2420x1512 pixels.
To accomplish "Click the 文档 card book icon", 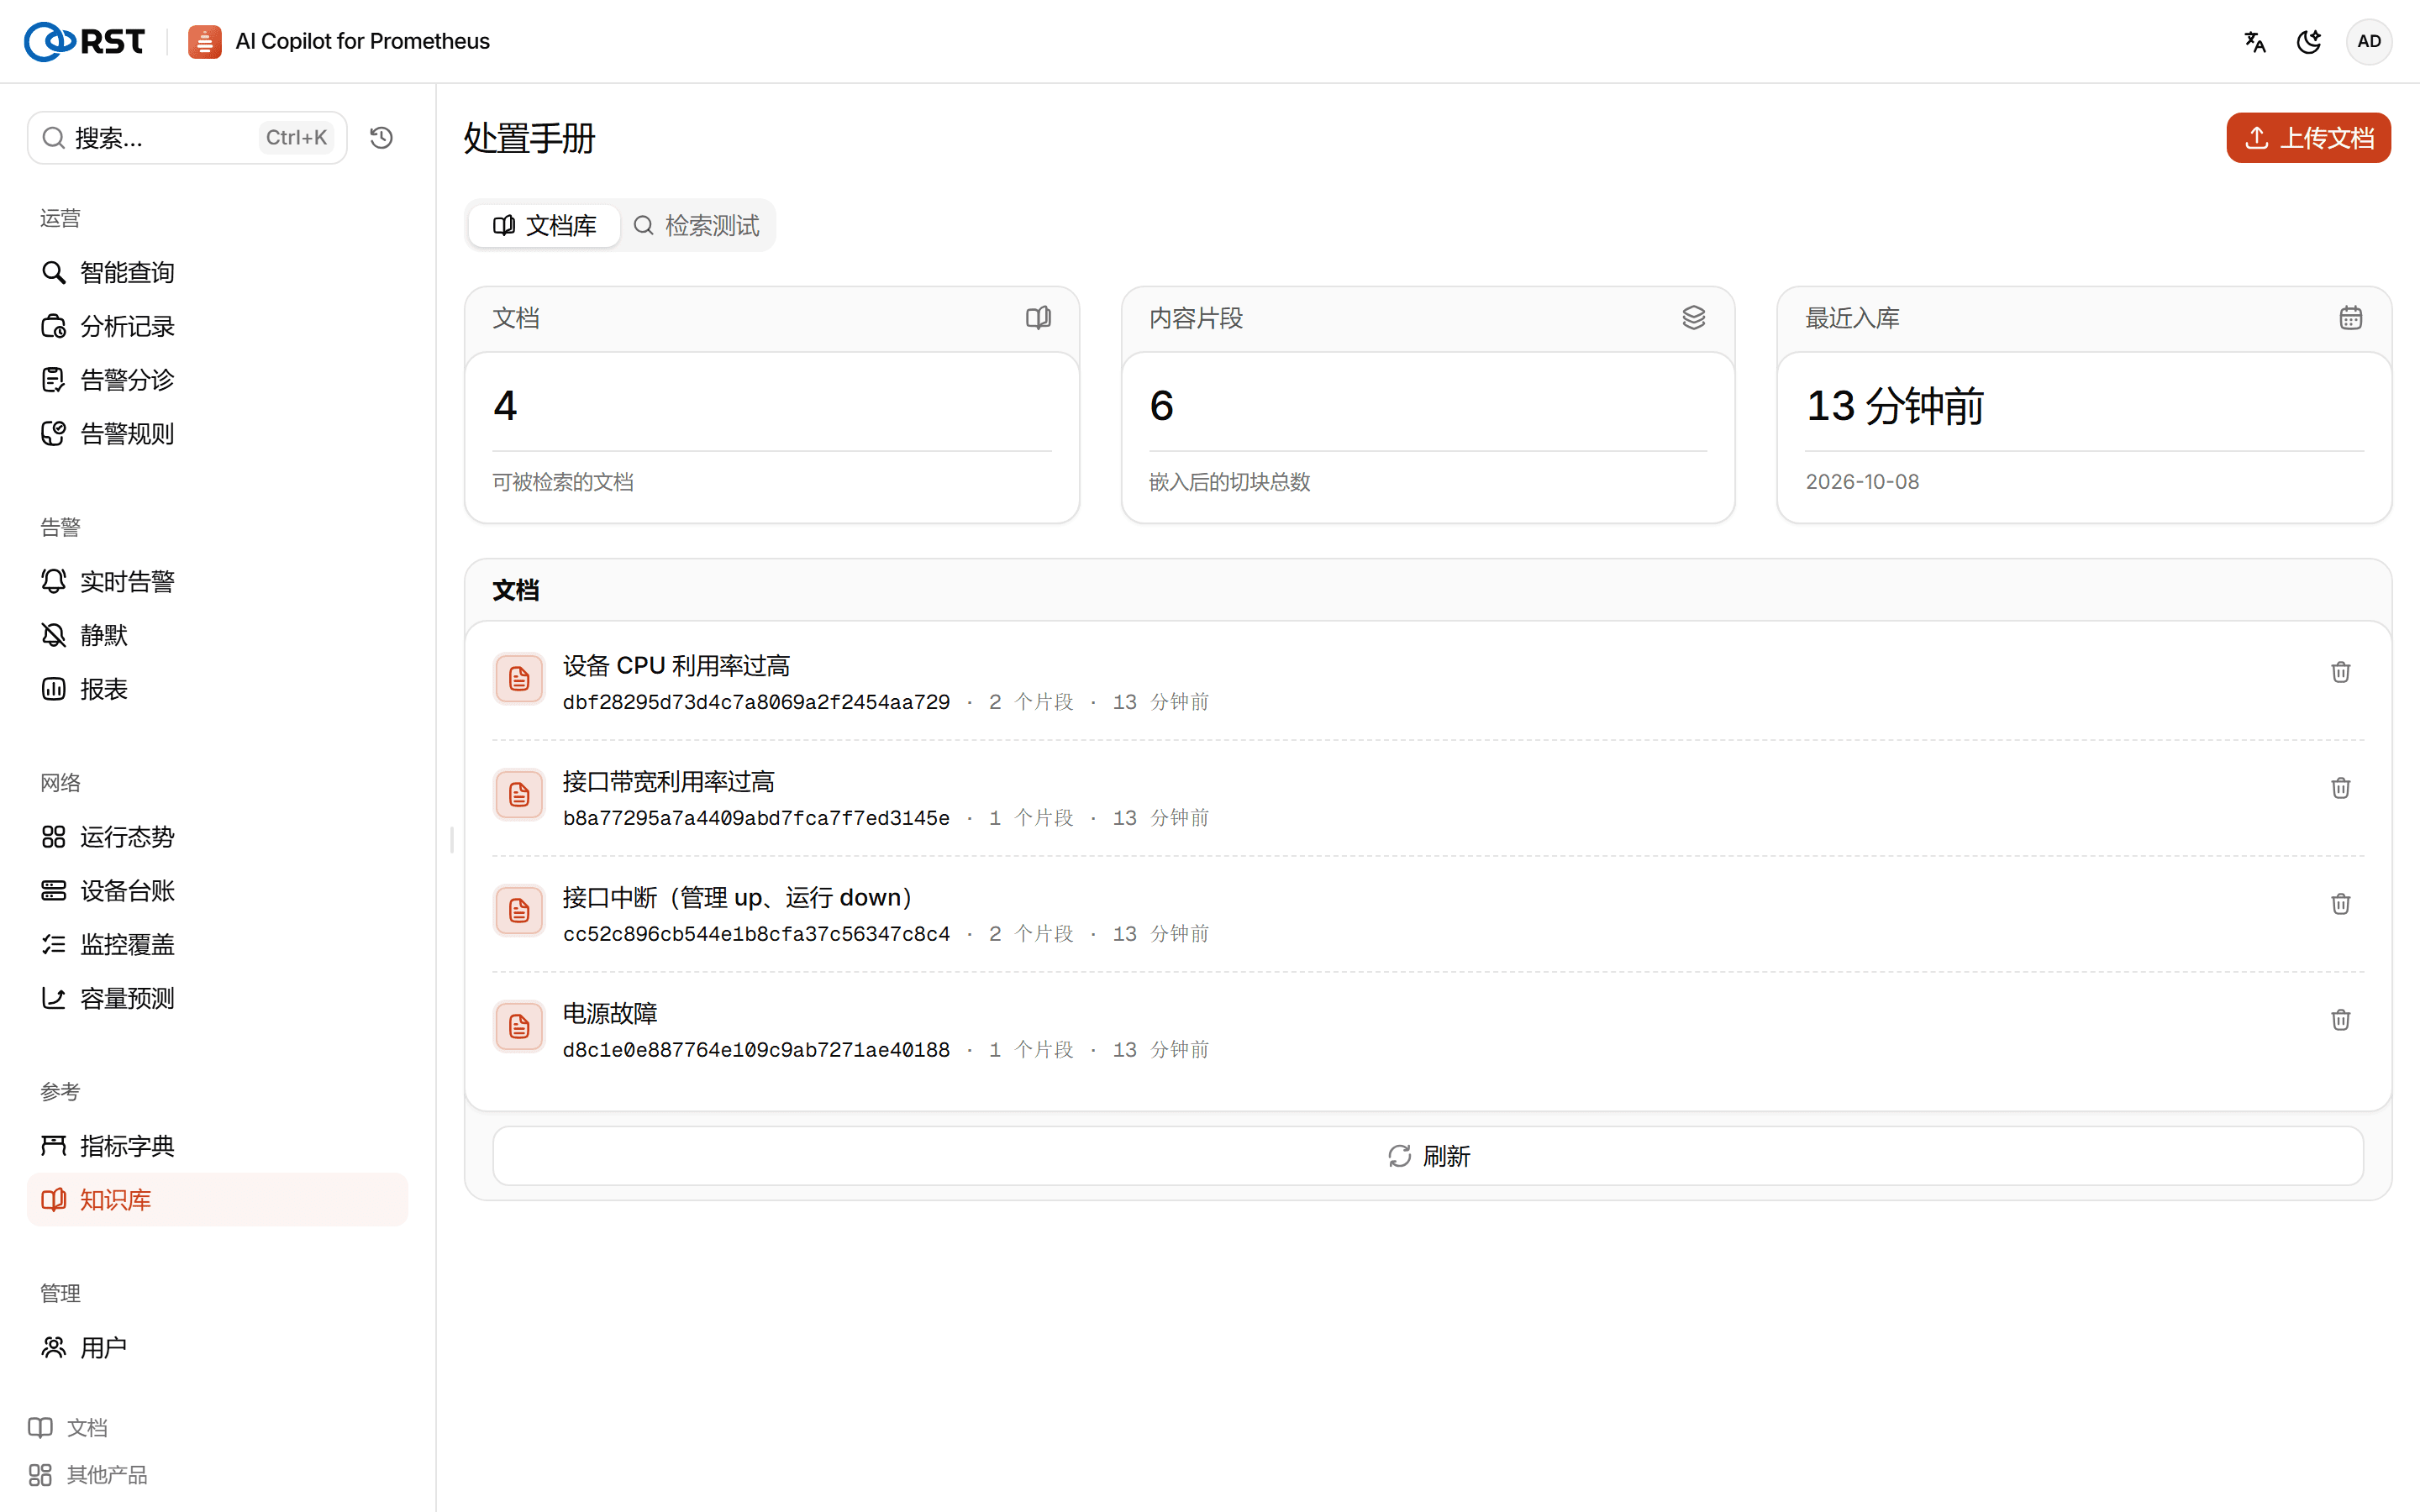I will click(x=1038, y=318).
